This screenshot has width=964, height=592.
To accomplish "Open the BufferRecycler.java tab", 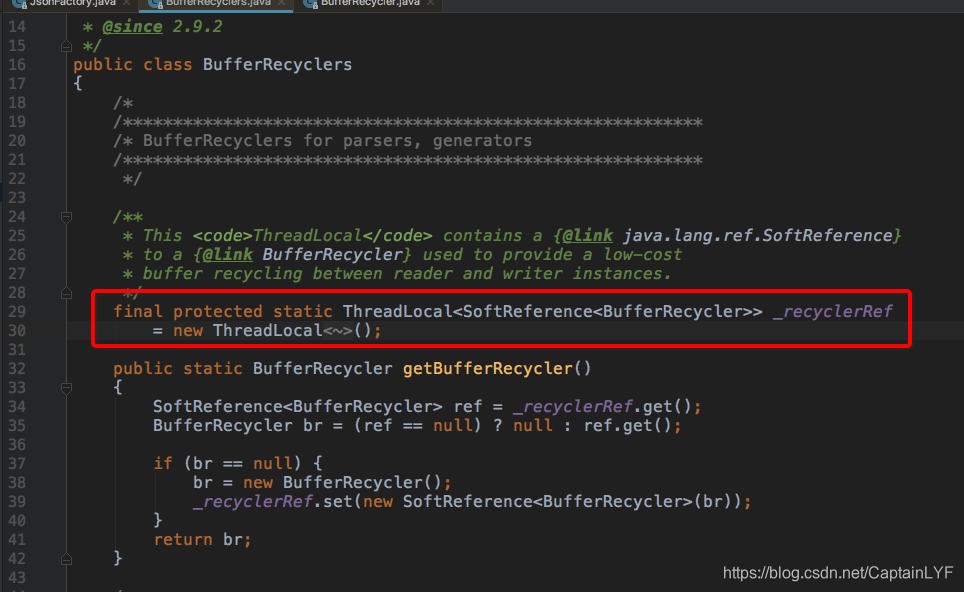I will pyautogui.click(x=370, y=3).
